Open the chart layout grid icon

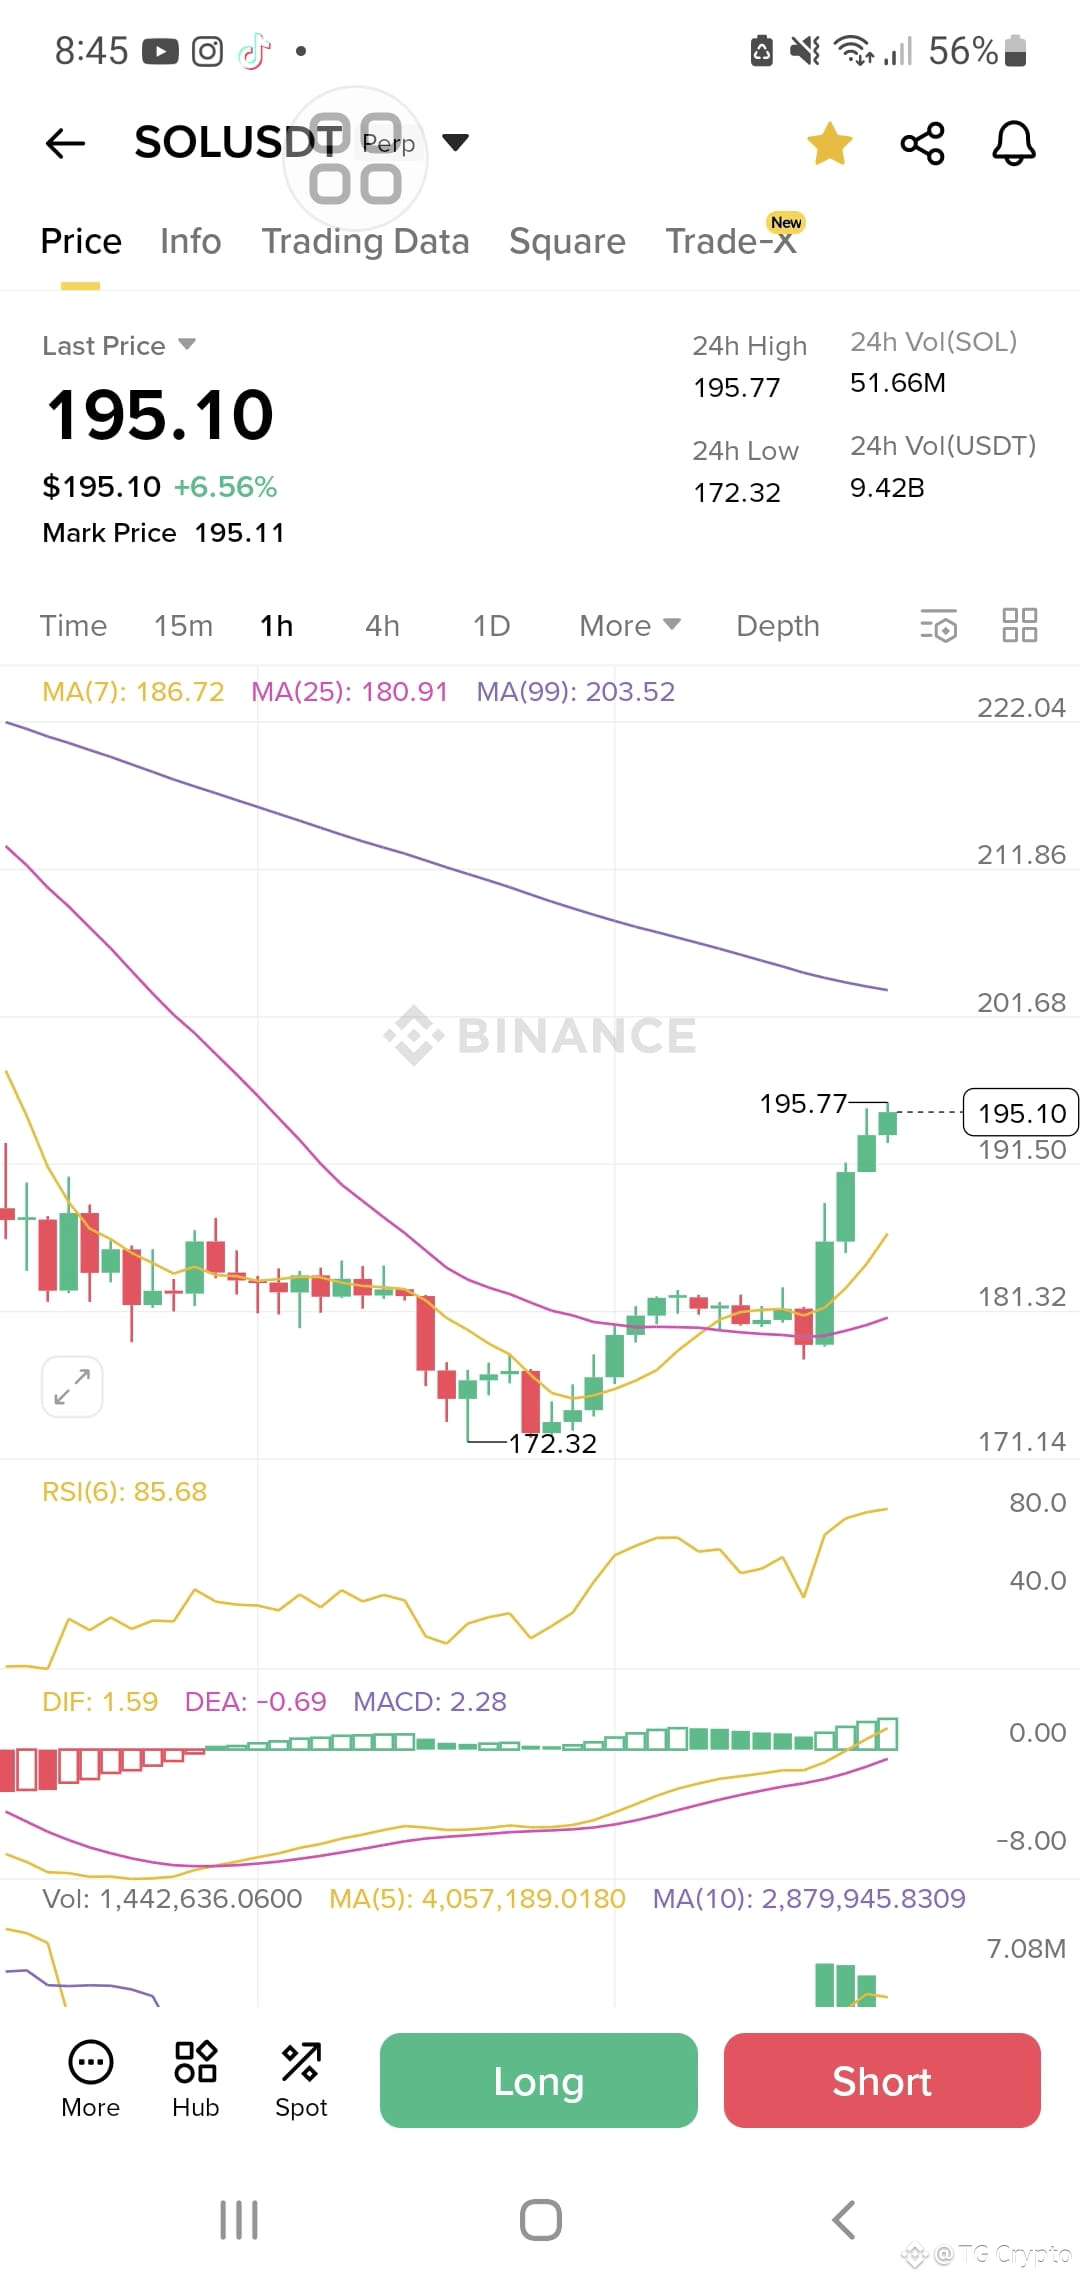pos(1020,625)
